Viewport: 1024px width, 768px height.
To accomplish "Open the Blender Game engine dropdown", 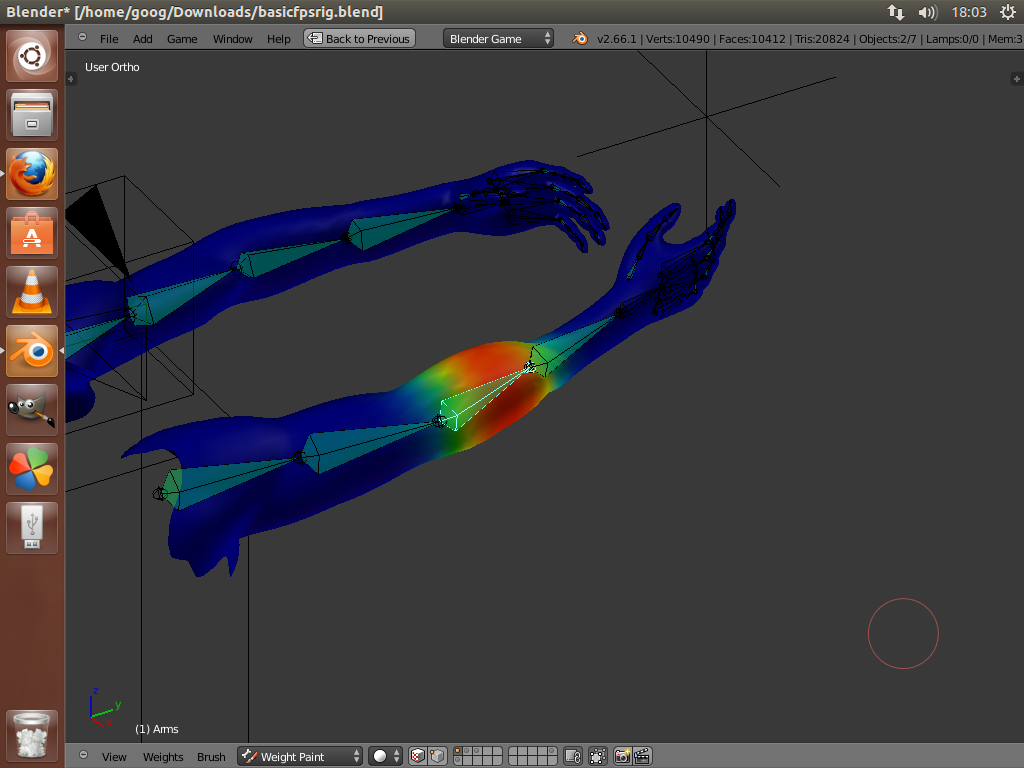I will [498, 39].
